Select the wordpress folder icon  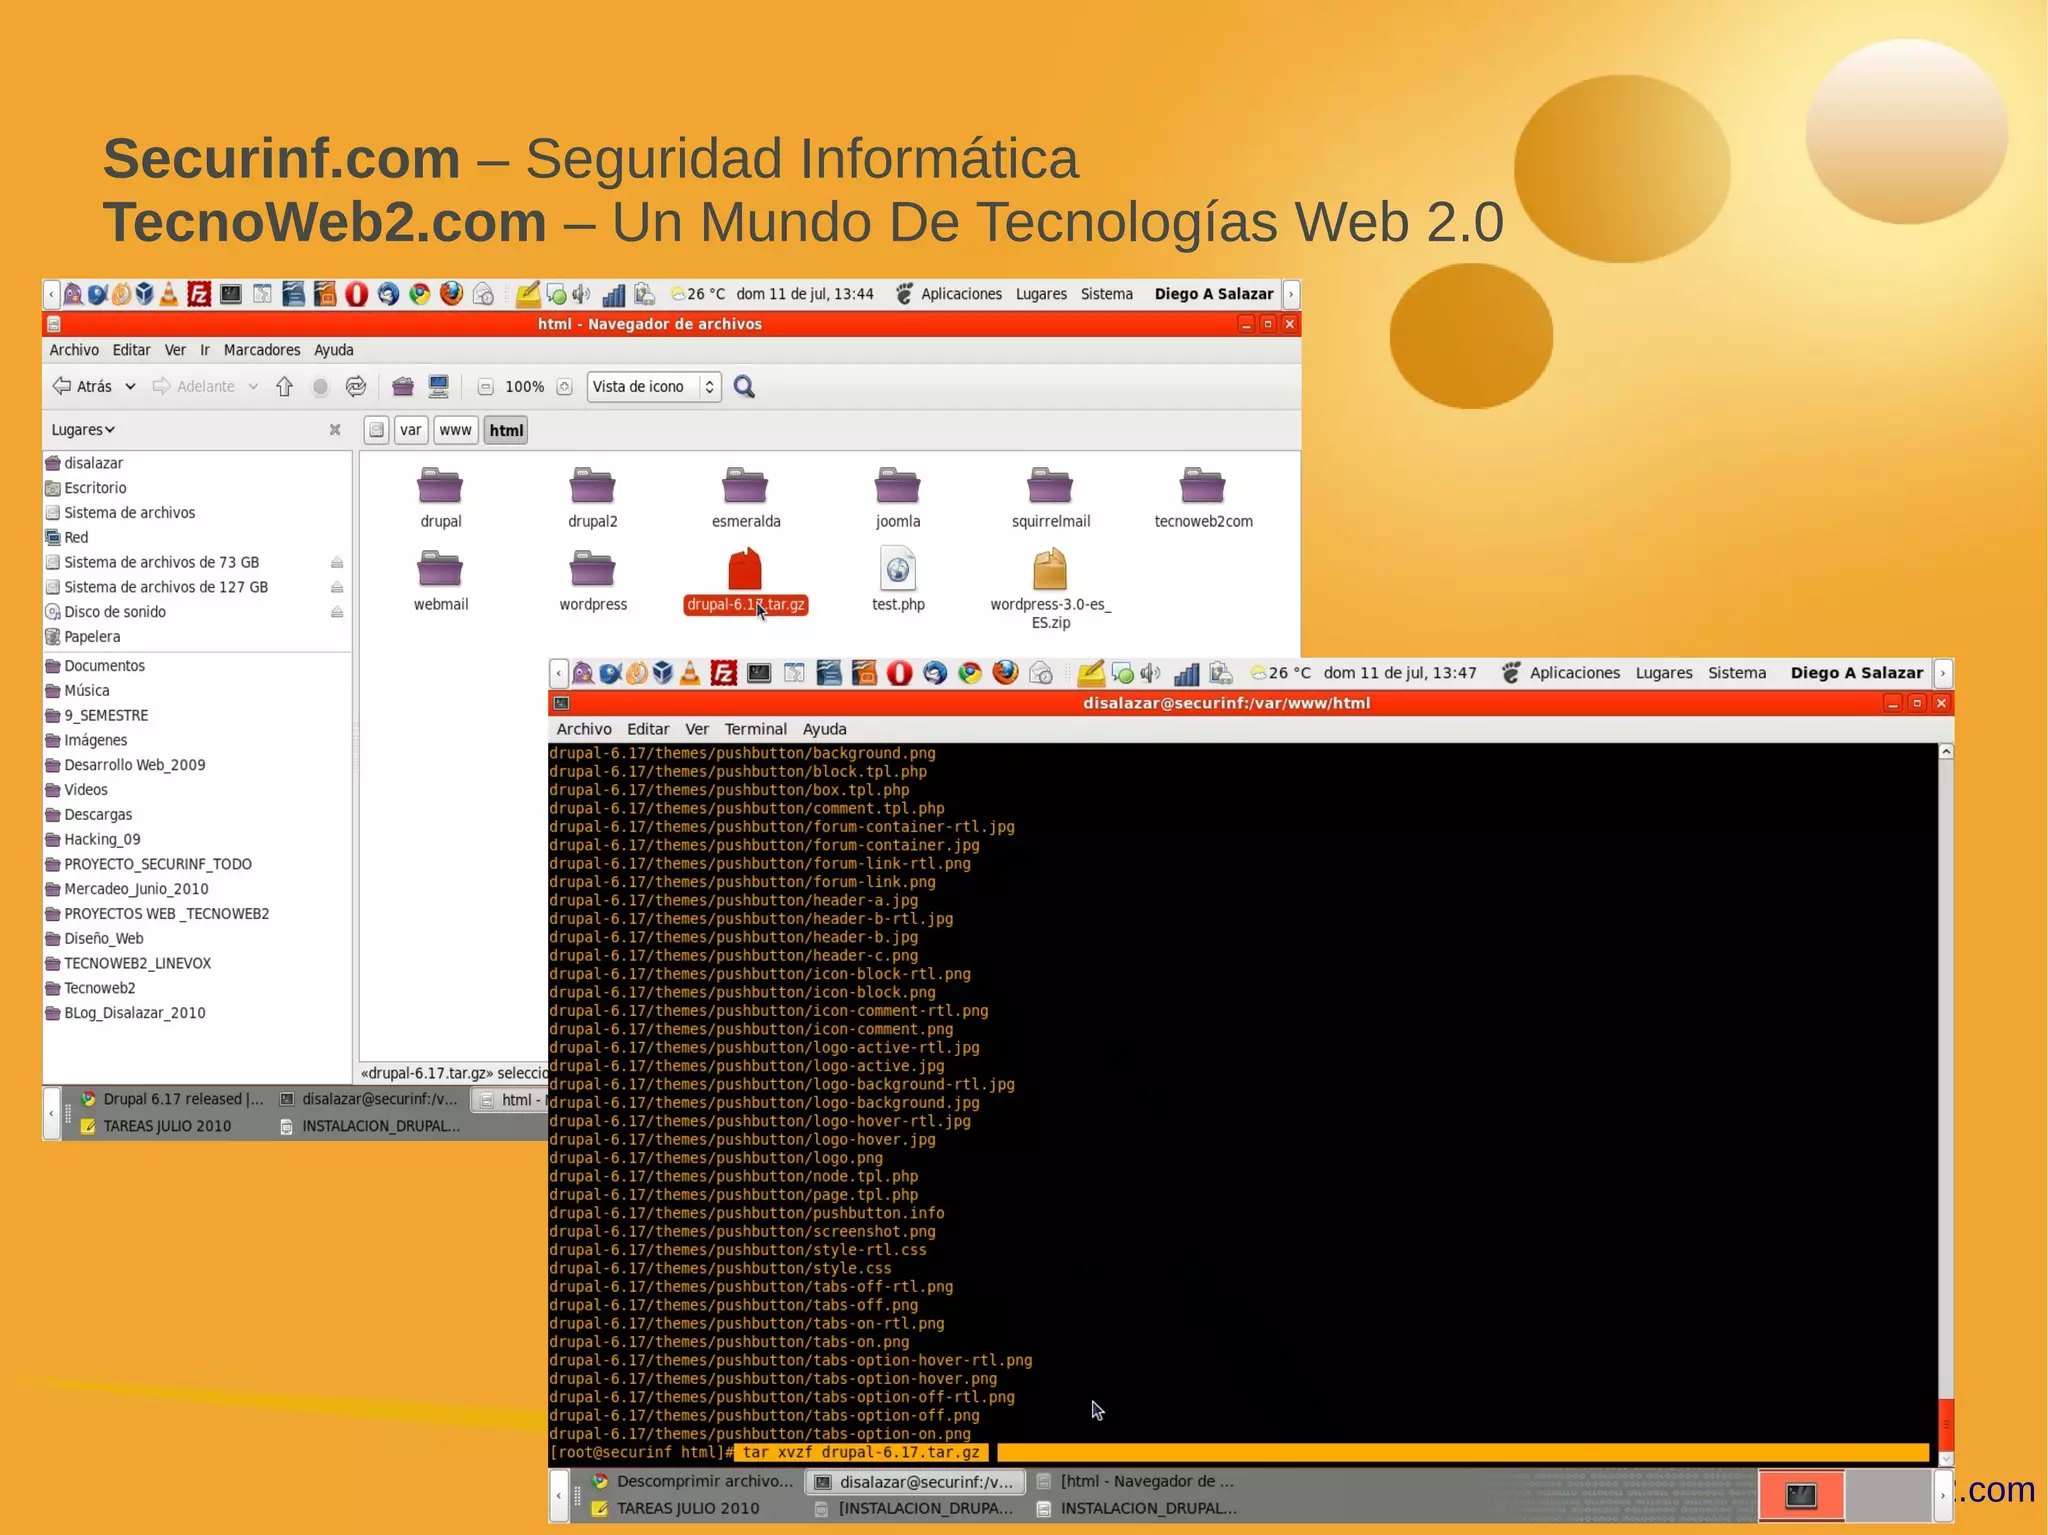593,570
